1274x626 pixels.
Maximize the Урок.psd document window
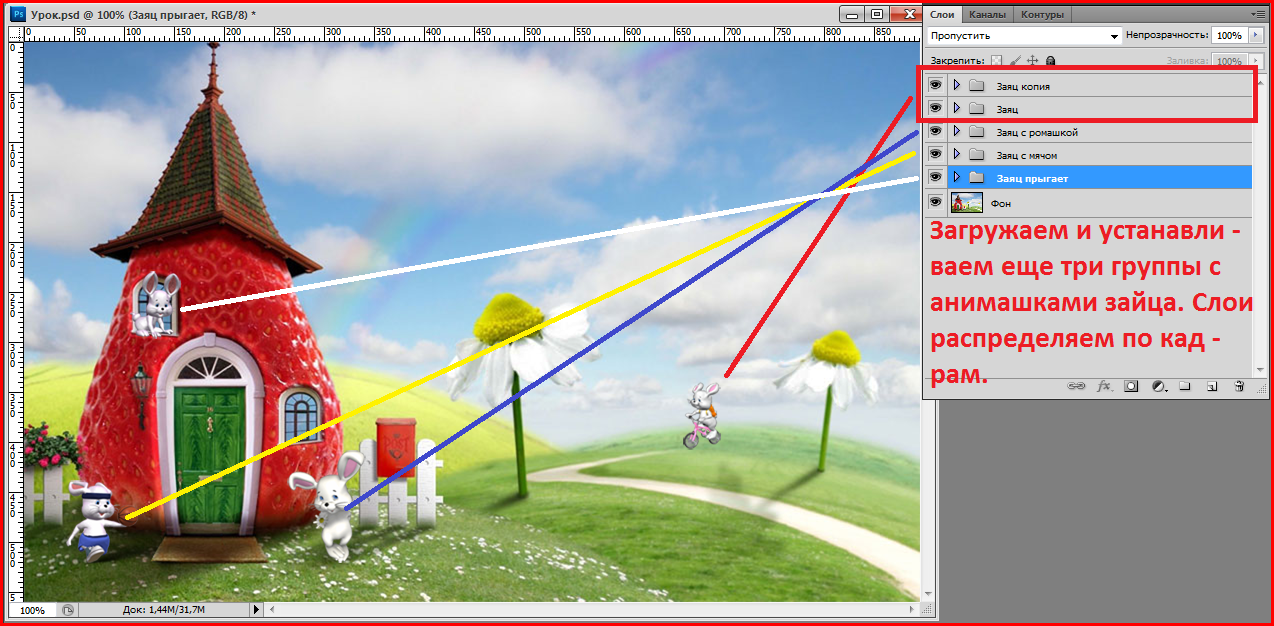click(877, 14)
